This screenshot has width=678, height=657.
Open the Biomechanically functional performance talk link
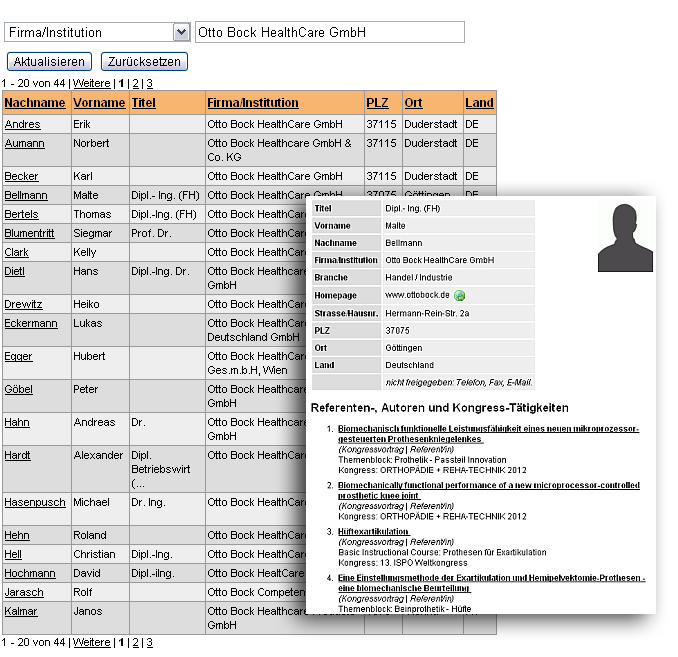click(x=489, y=490)
